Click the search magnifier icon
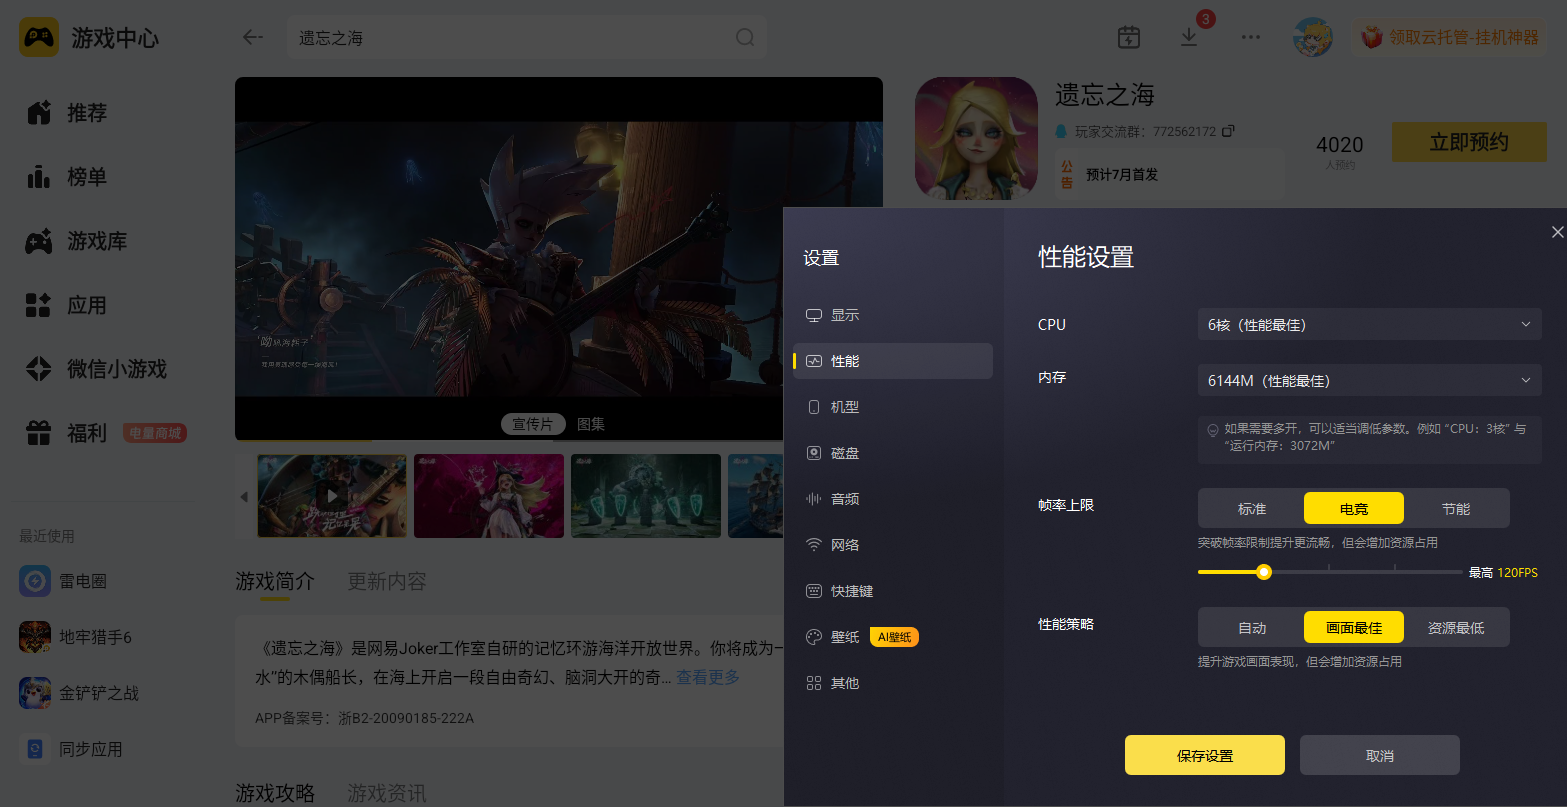Viewport: 1567px width, 807px height. click(745, 37)
